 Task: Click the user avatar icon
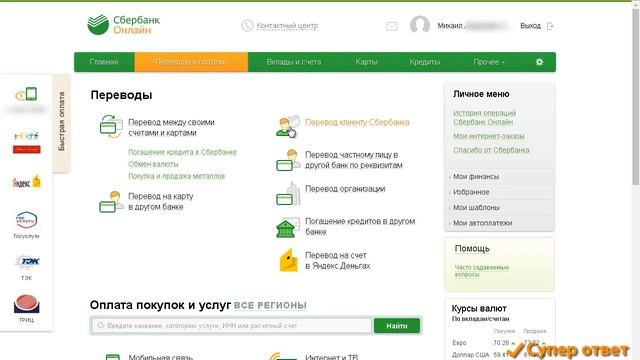coord(420,25)
